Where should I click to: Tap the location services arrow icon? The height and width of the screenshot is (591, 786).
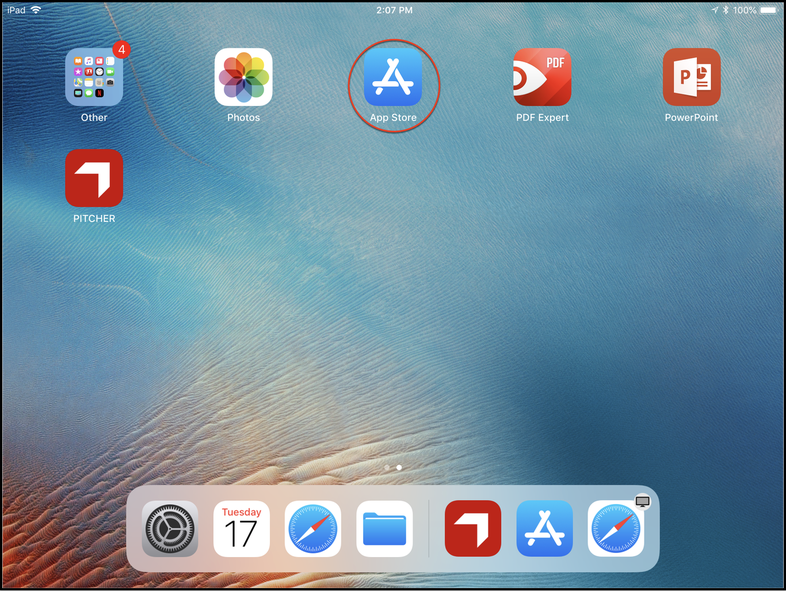714,9
